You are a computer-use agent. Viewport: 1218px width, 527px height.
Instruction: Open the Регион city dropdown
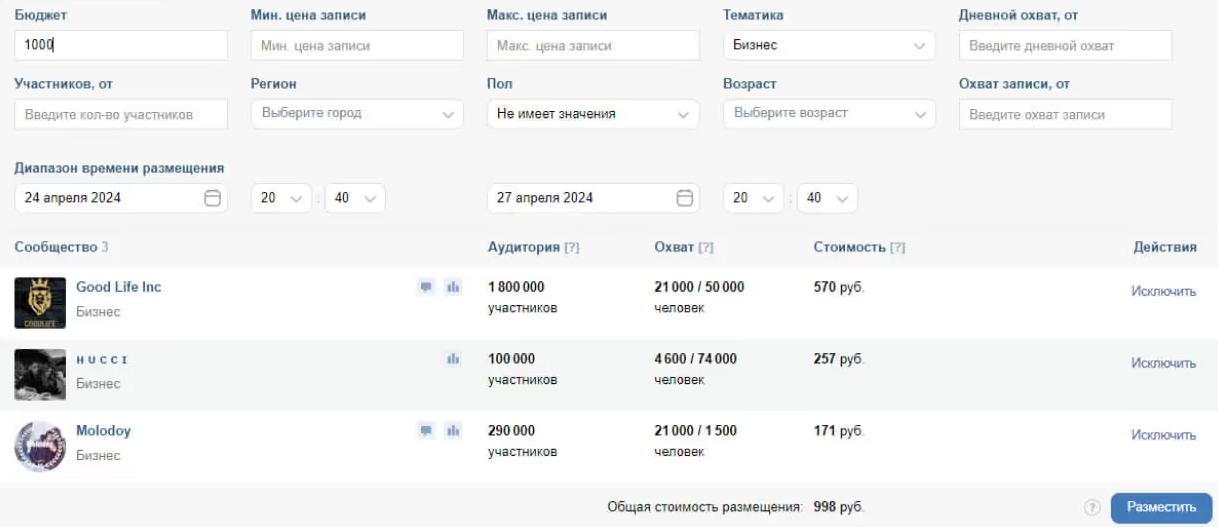(x=356, y=114)
